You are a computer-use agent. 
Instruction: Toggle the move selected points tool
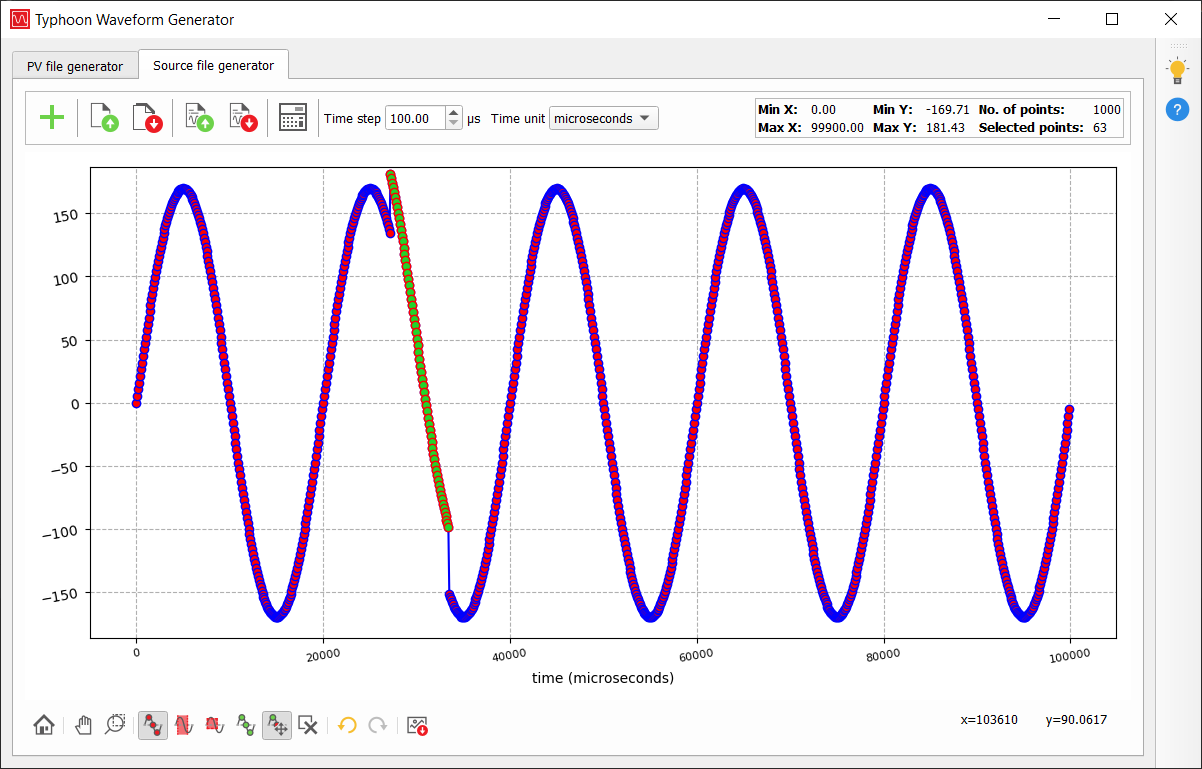click(277, 726)
